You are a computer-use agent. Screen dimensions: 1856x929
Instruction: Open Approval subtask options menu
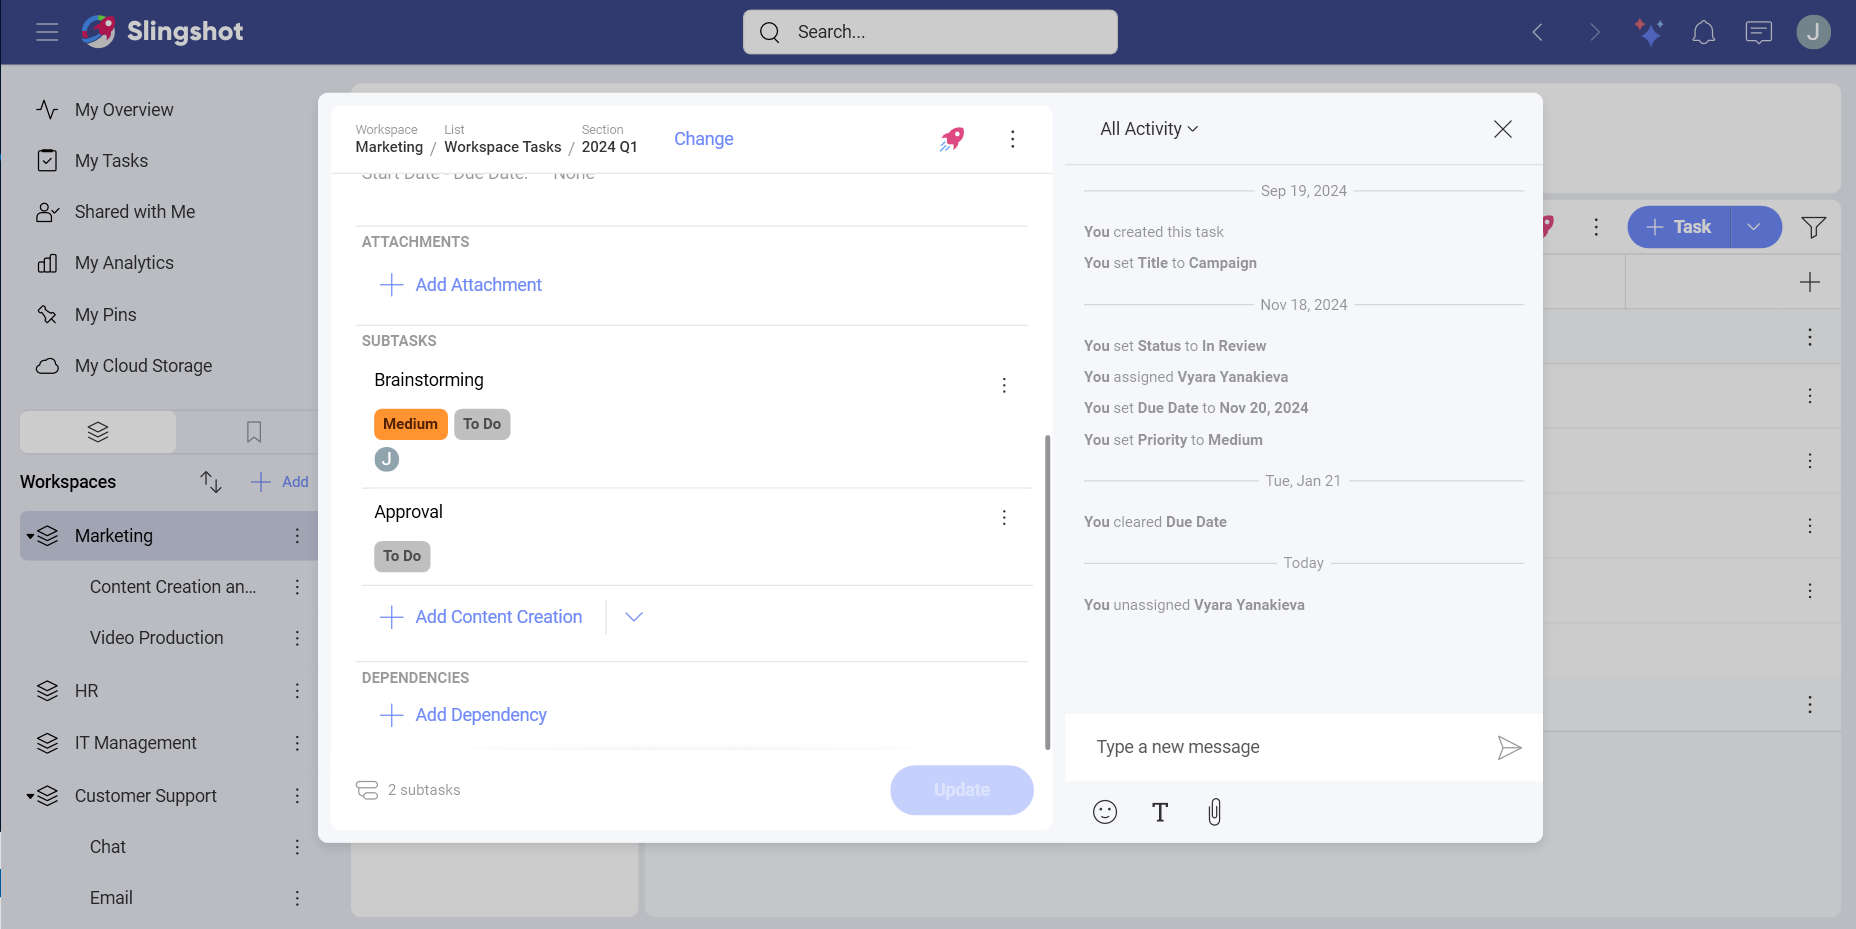click(1004, 517)
